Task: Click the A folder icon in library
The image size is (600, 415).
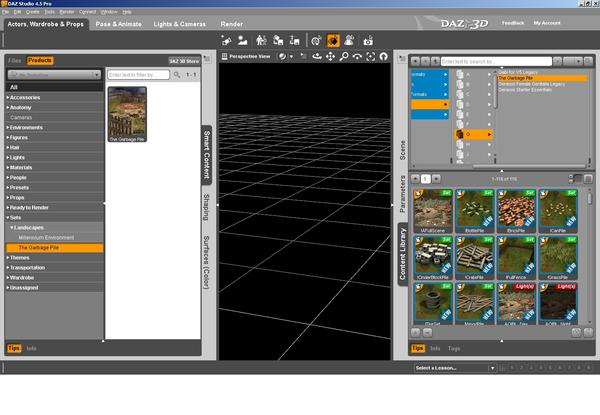Action: (460, 74)
